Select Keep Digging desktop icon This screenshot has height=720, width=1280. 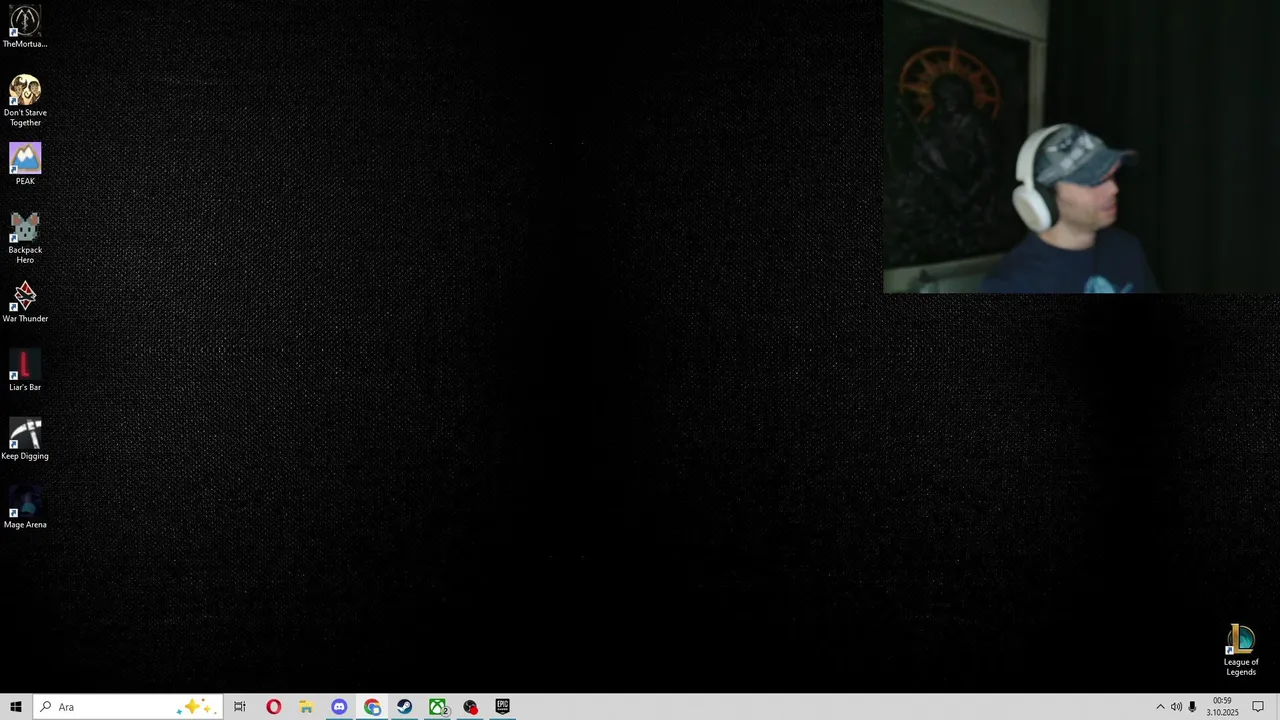25,440
